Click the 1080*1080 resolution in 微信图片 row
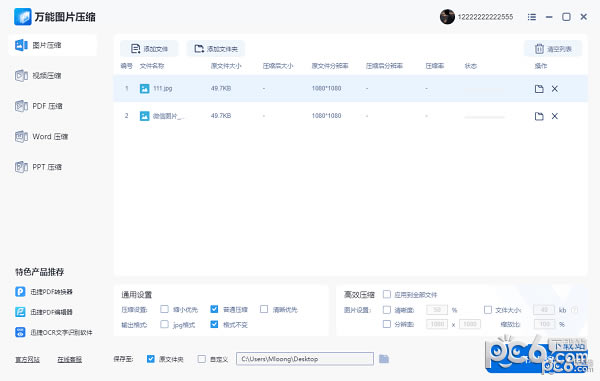The height and width of the screenshot is (381, 600). 326,116
